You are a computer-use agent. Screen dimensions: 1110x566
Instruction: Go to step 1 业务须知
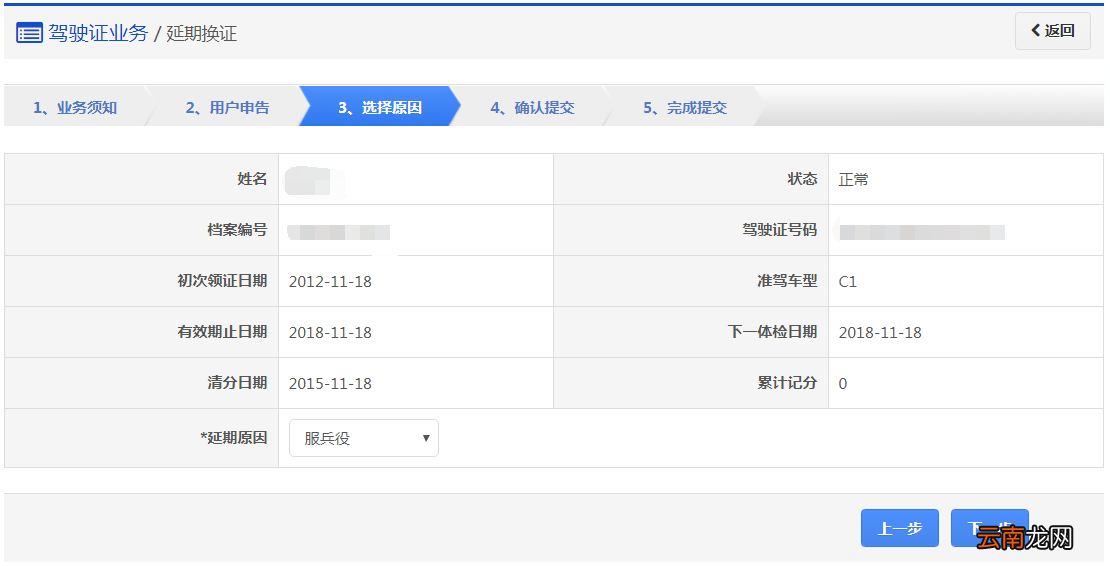click(x=75, y=108)
